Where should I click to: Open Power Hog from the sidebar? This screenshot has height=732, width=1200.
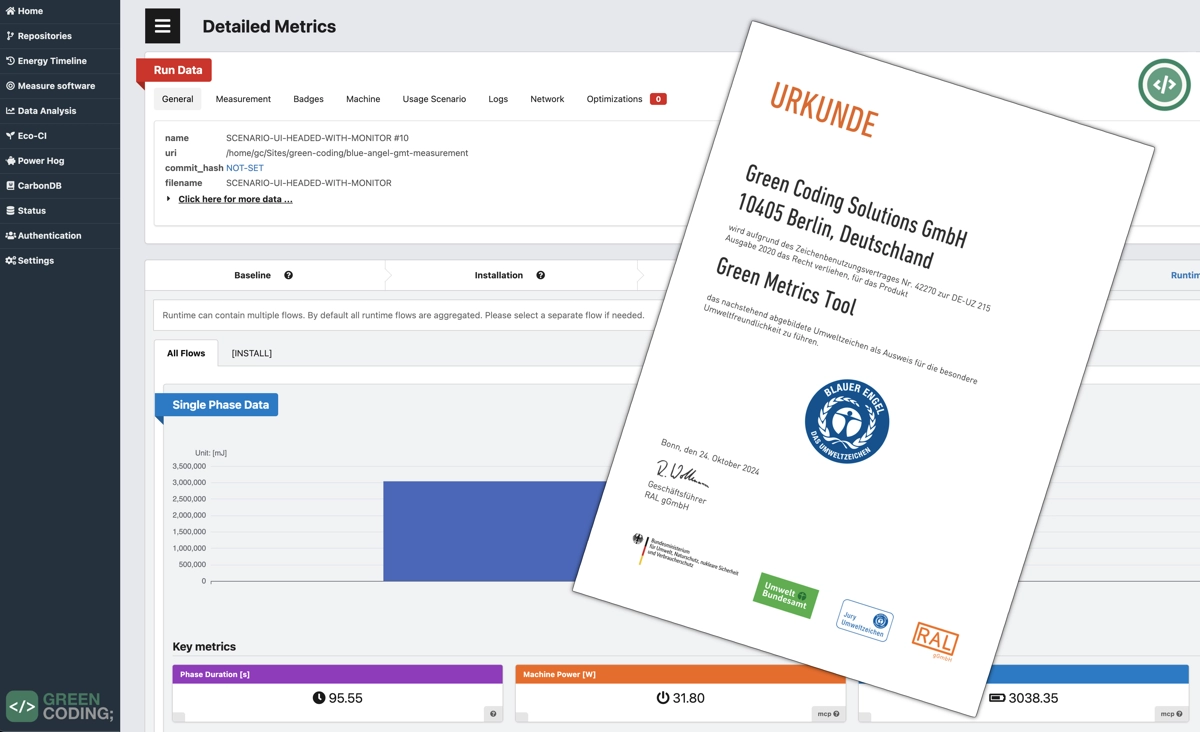tap(35, 161)
